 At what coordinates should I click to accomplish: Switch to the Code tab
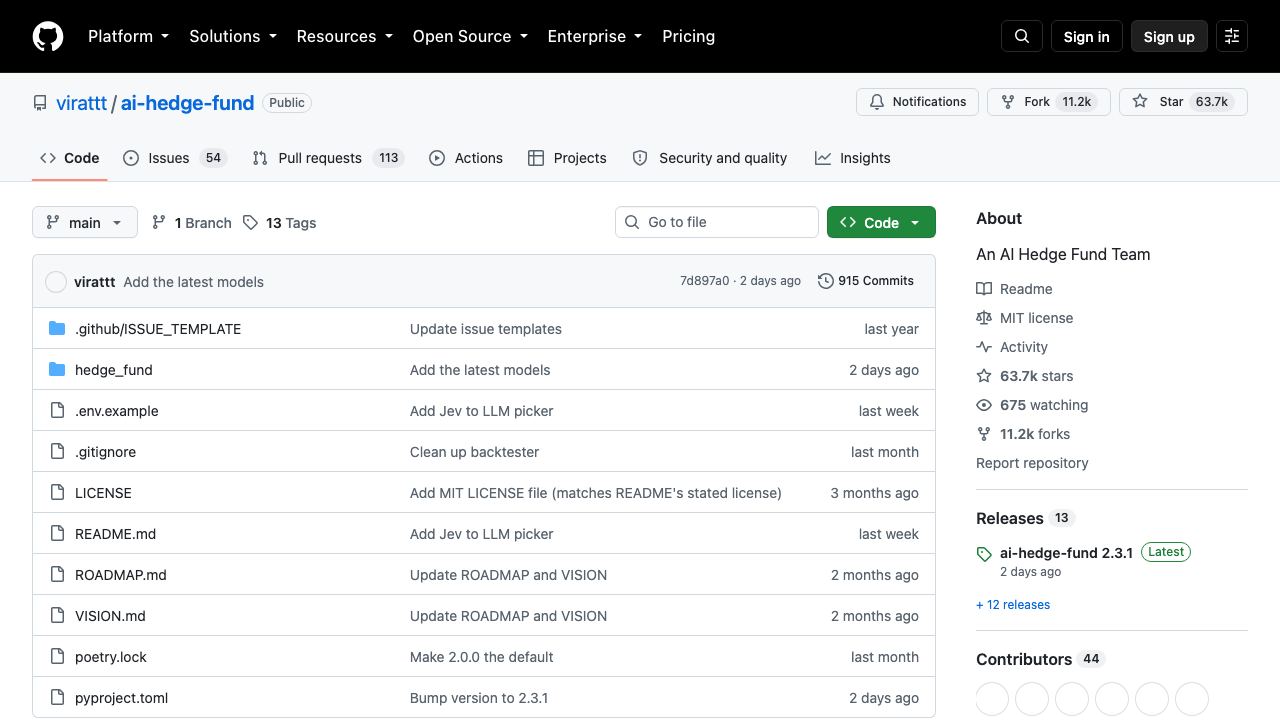click(70, 158)
